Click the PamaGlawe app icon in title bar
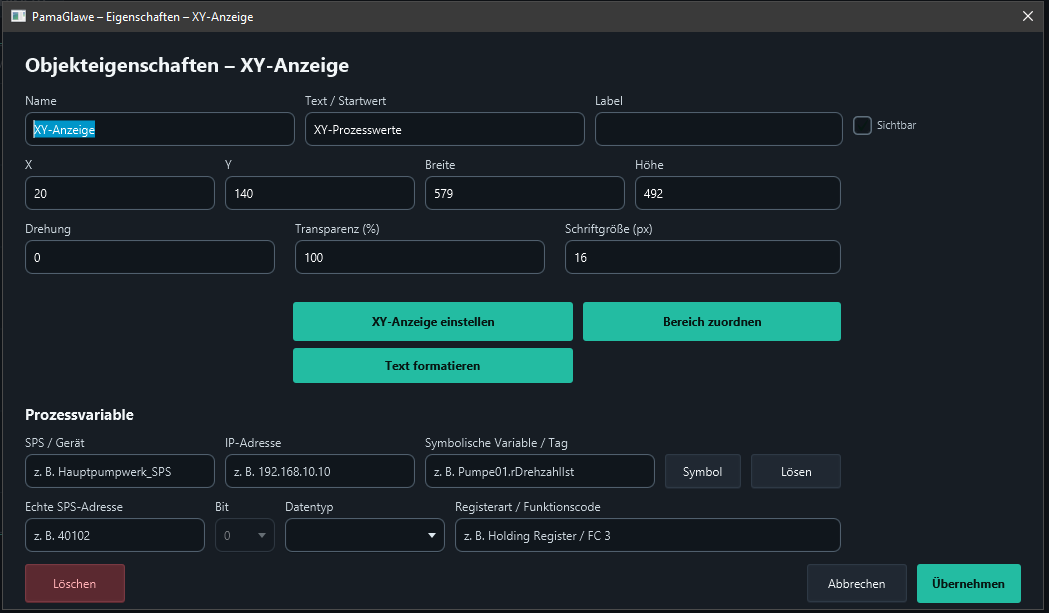1049x613 pixels. click(18, 16)
